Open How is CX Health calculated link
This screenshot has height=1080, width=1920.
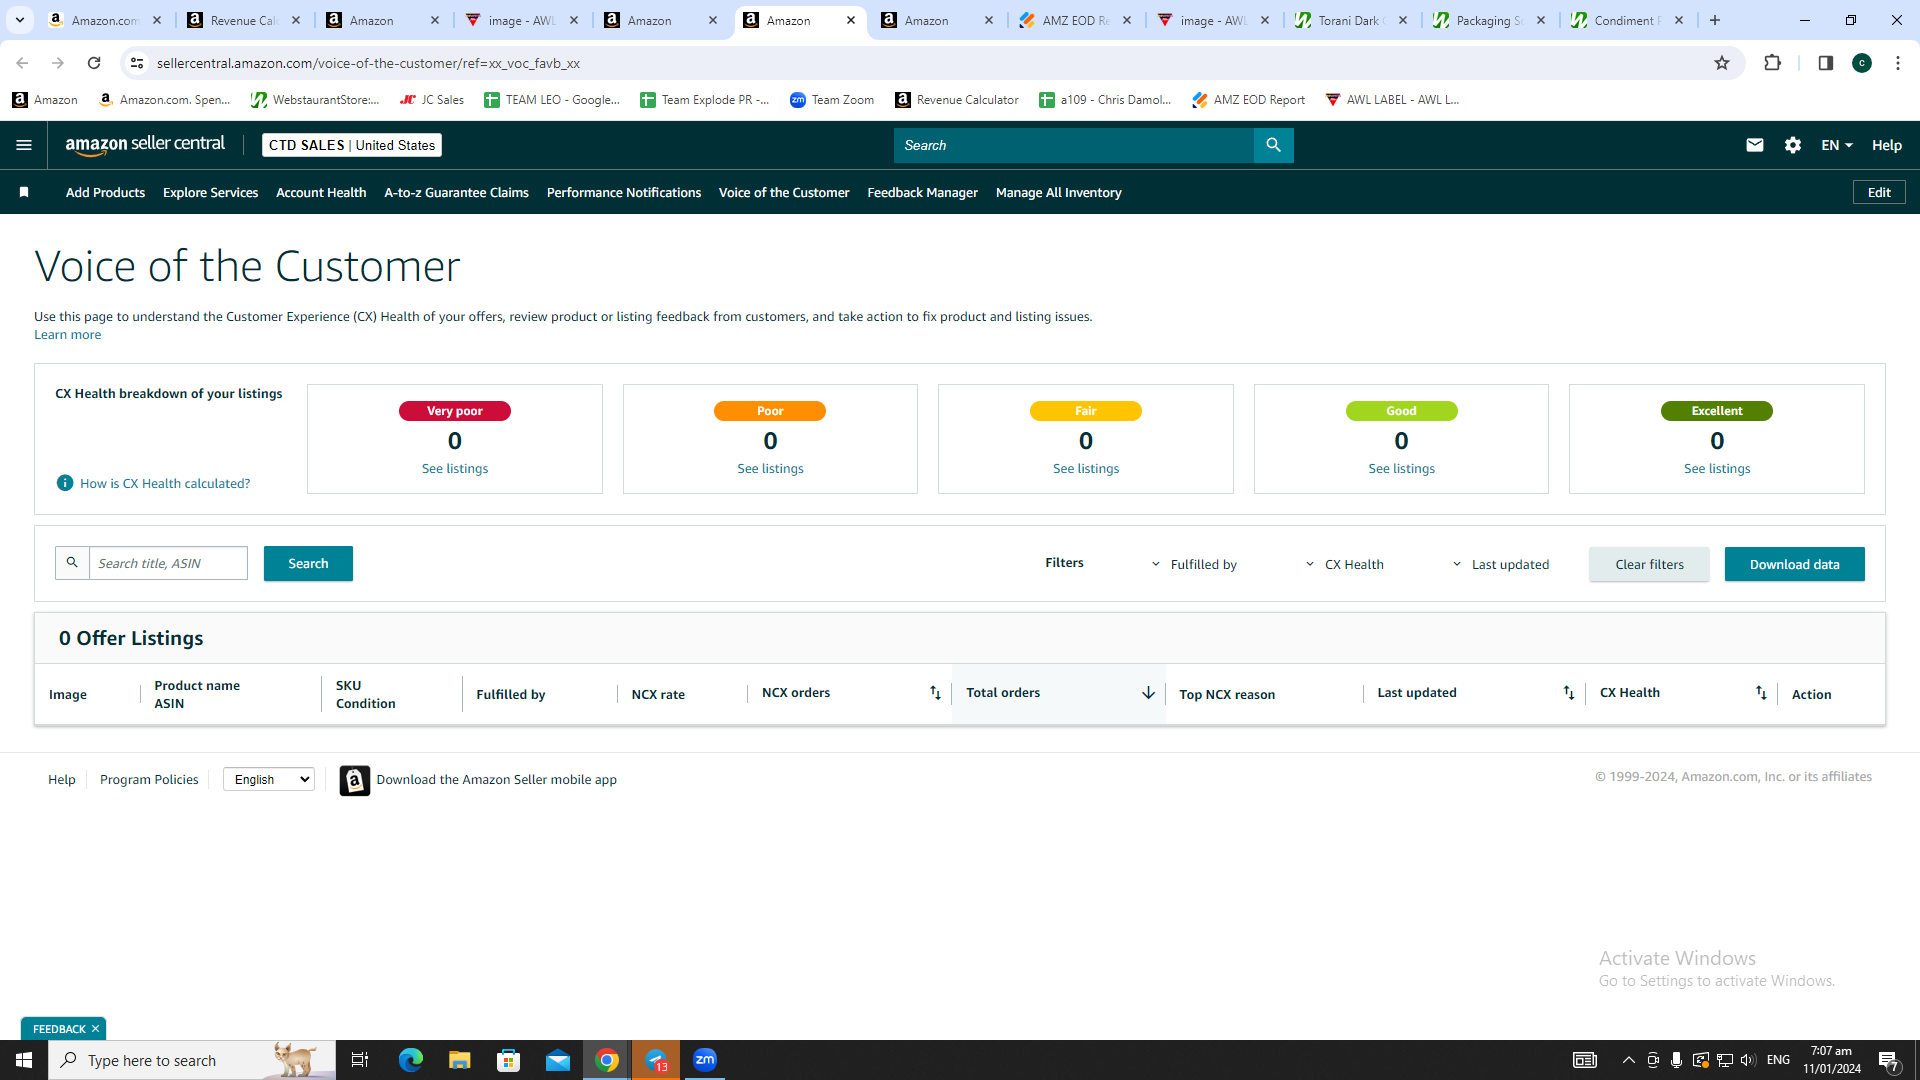pos(165,483)
